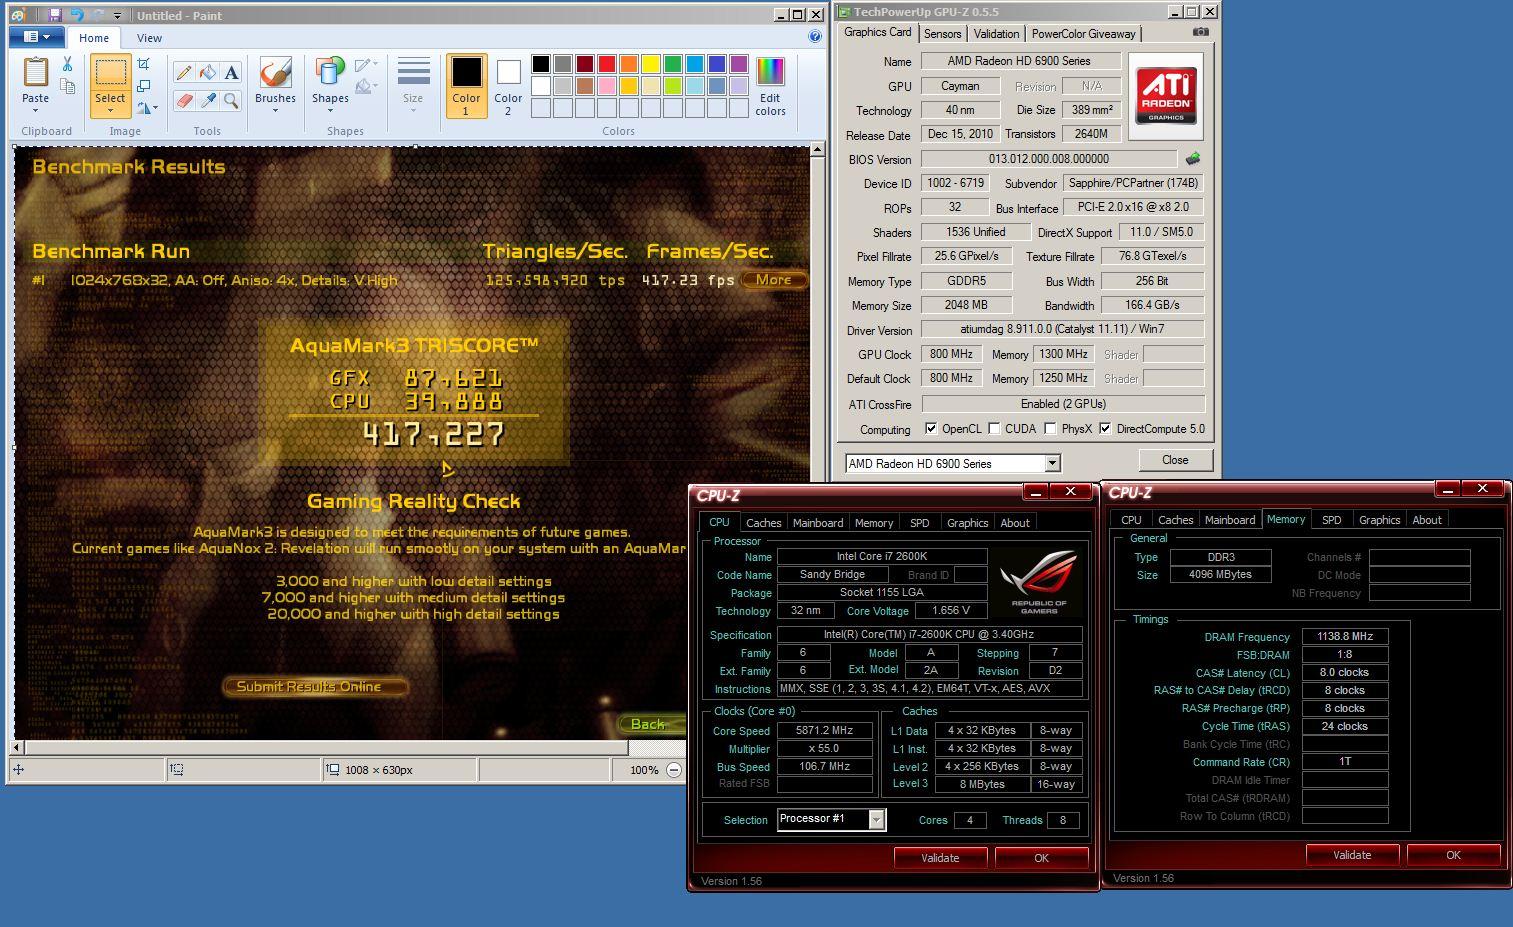Open the Validation tab in GPU-Z
The height and width of the screenshot is (927, 1513).
(996, 34)
